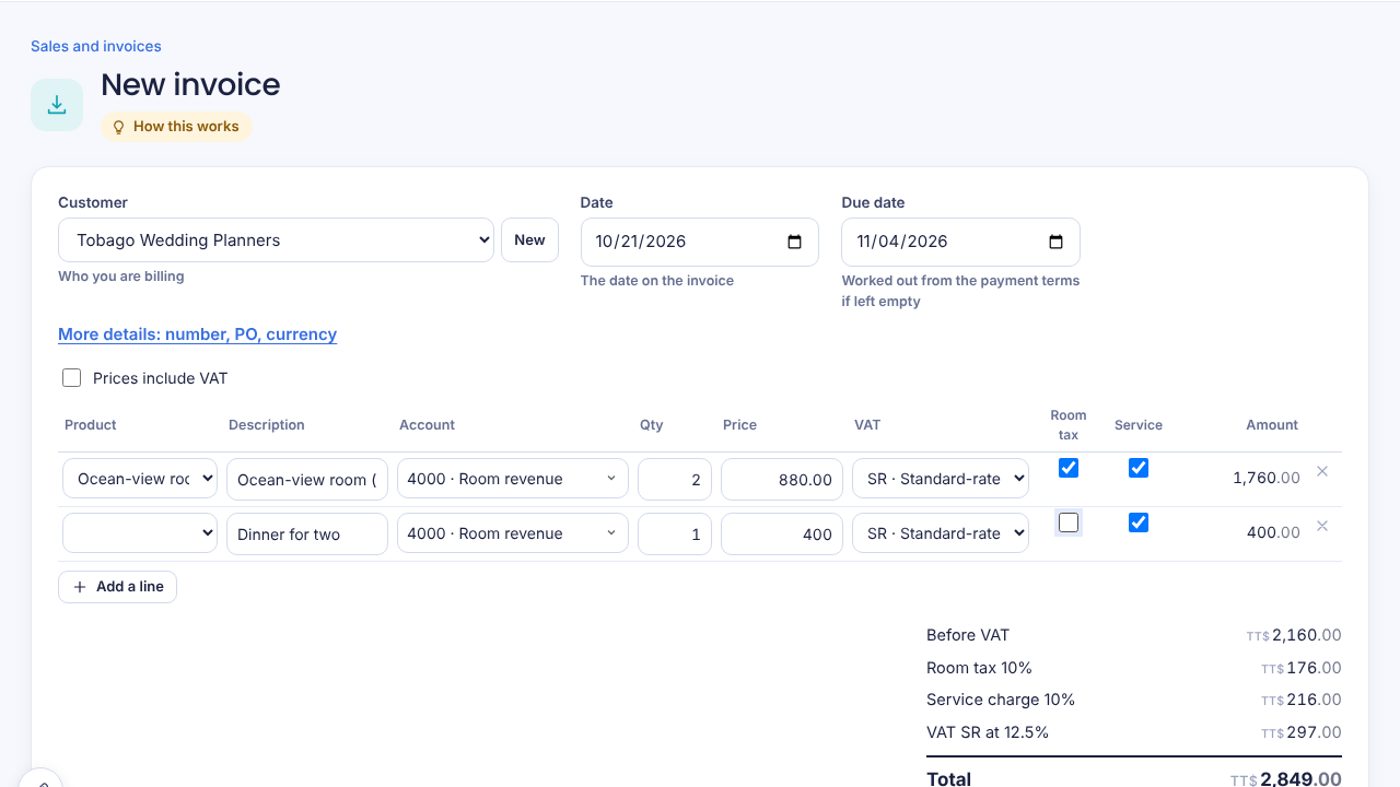Click the Description field reading Dinner for two
The height and width of the screenshot is (787, 1400).
pyautogui.click(x=307, y=534)
